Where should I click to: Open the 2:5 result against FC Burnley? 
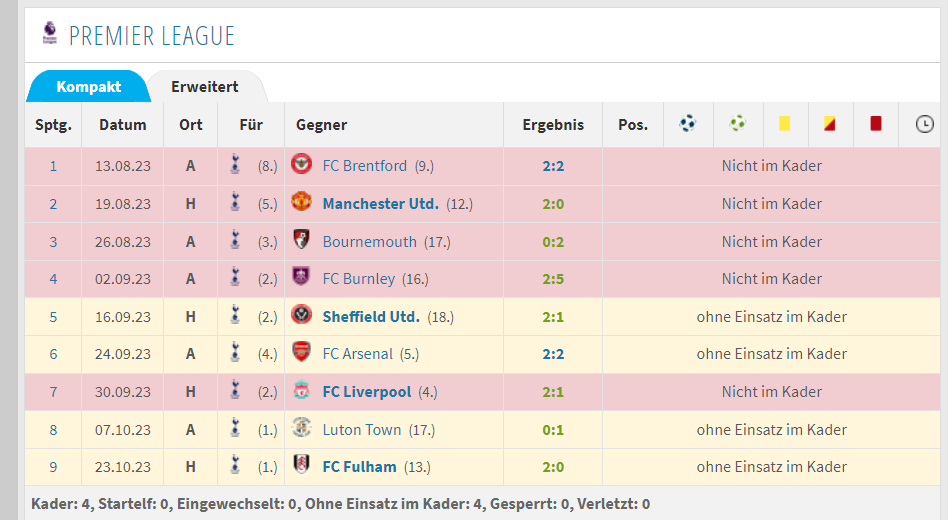(x=553, y=279)
